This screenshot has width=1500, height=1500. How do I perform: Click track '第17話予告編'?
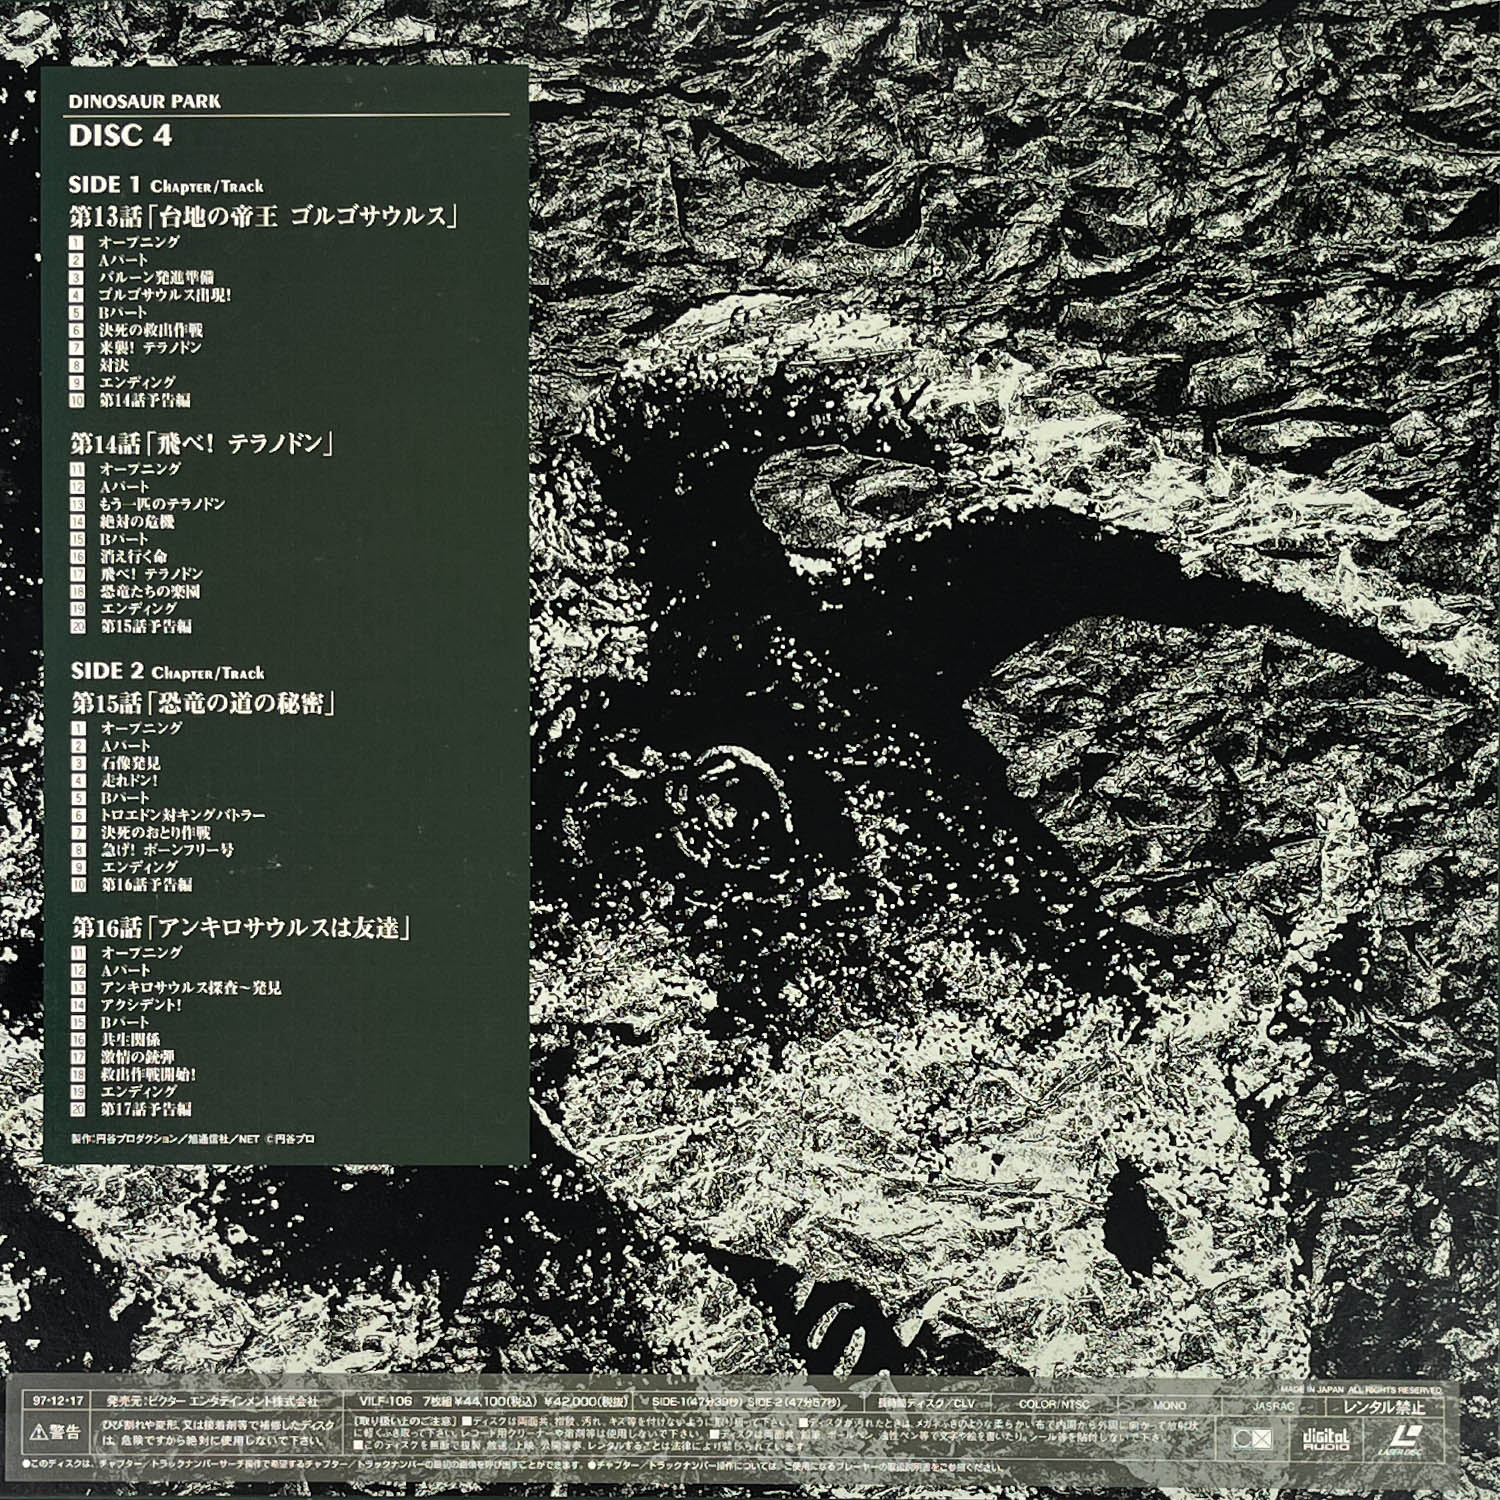[x=147, y=1109]
